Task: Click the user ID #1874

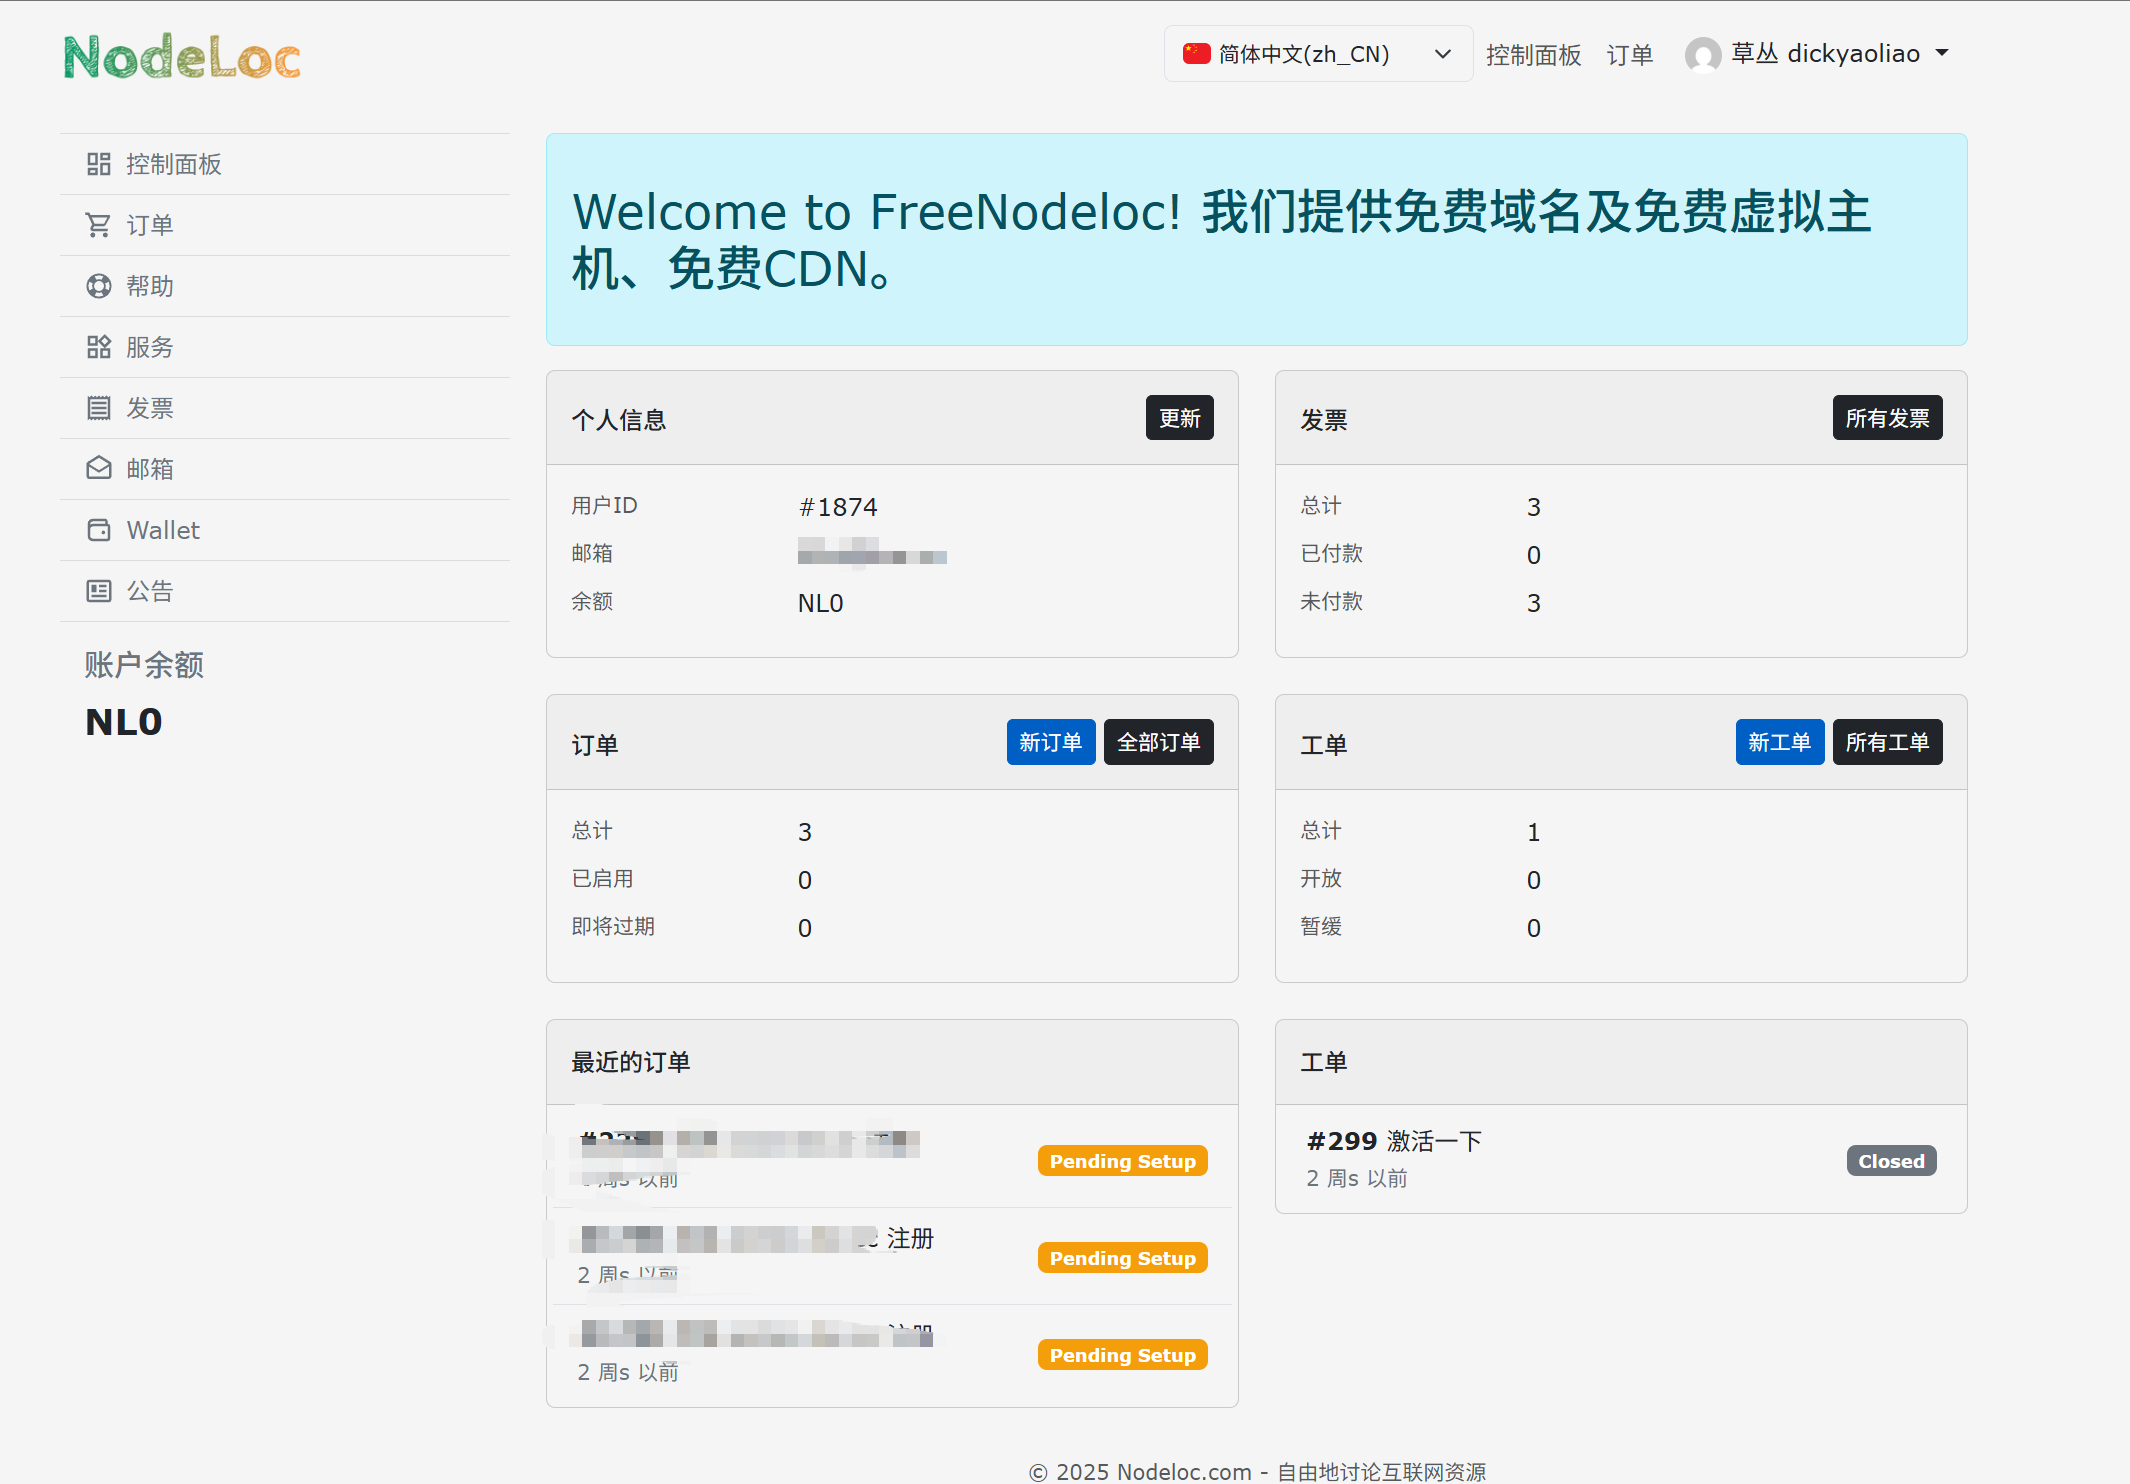Action: coord(838,507)
